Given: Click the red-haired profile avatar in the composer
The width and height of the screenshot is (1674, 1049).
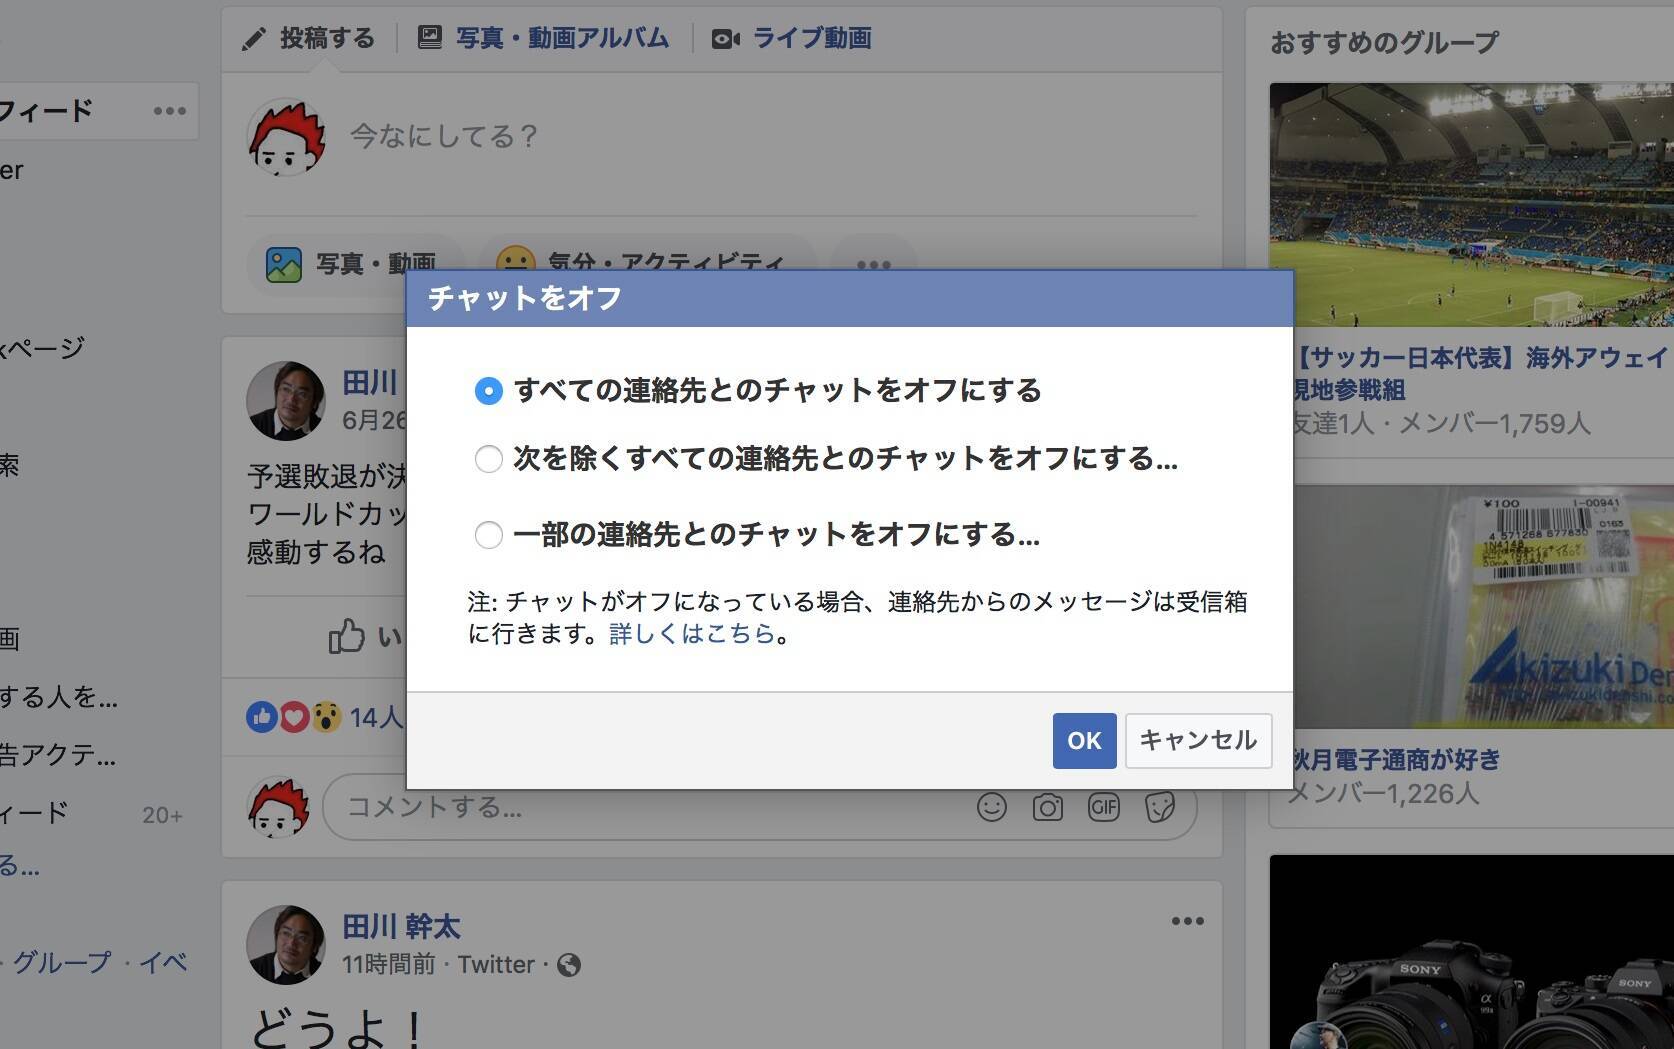Looking at the screenshot, I should coord(287,137).
